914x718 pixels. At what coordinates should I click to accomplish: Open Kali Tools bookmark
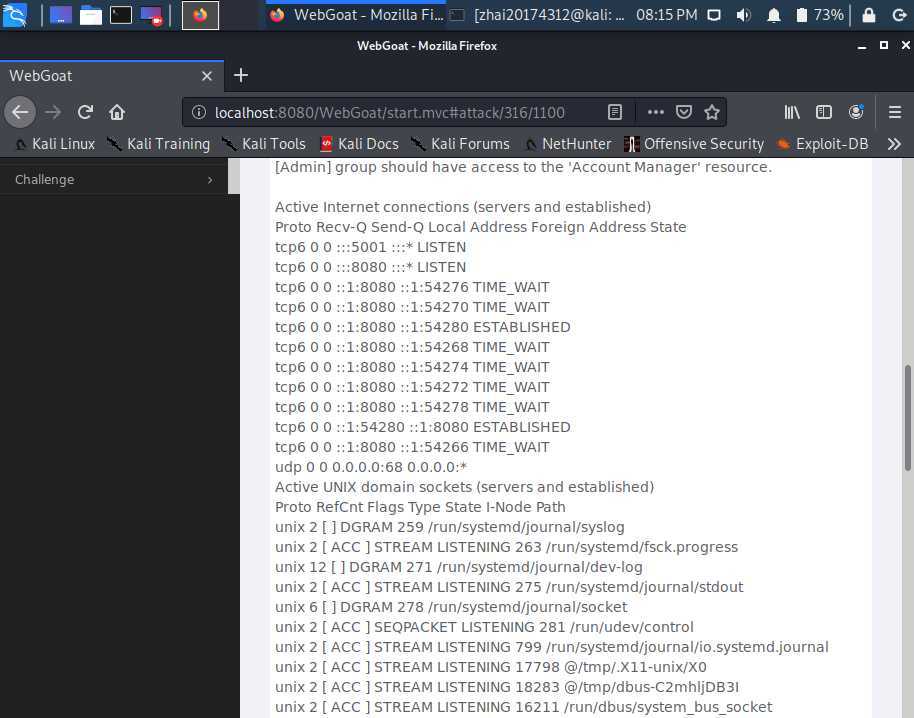(264, 144)
